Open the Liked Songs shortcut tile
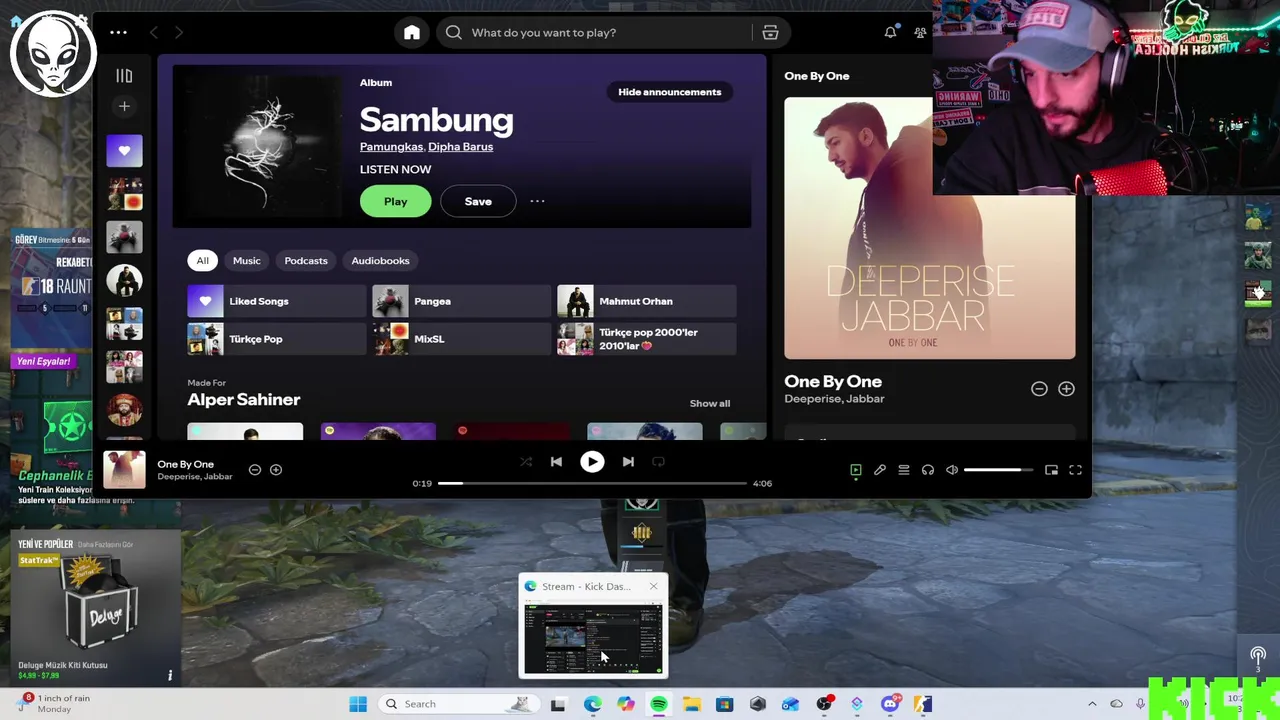The image size is (1280, 720). [x=277, y=301]
